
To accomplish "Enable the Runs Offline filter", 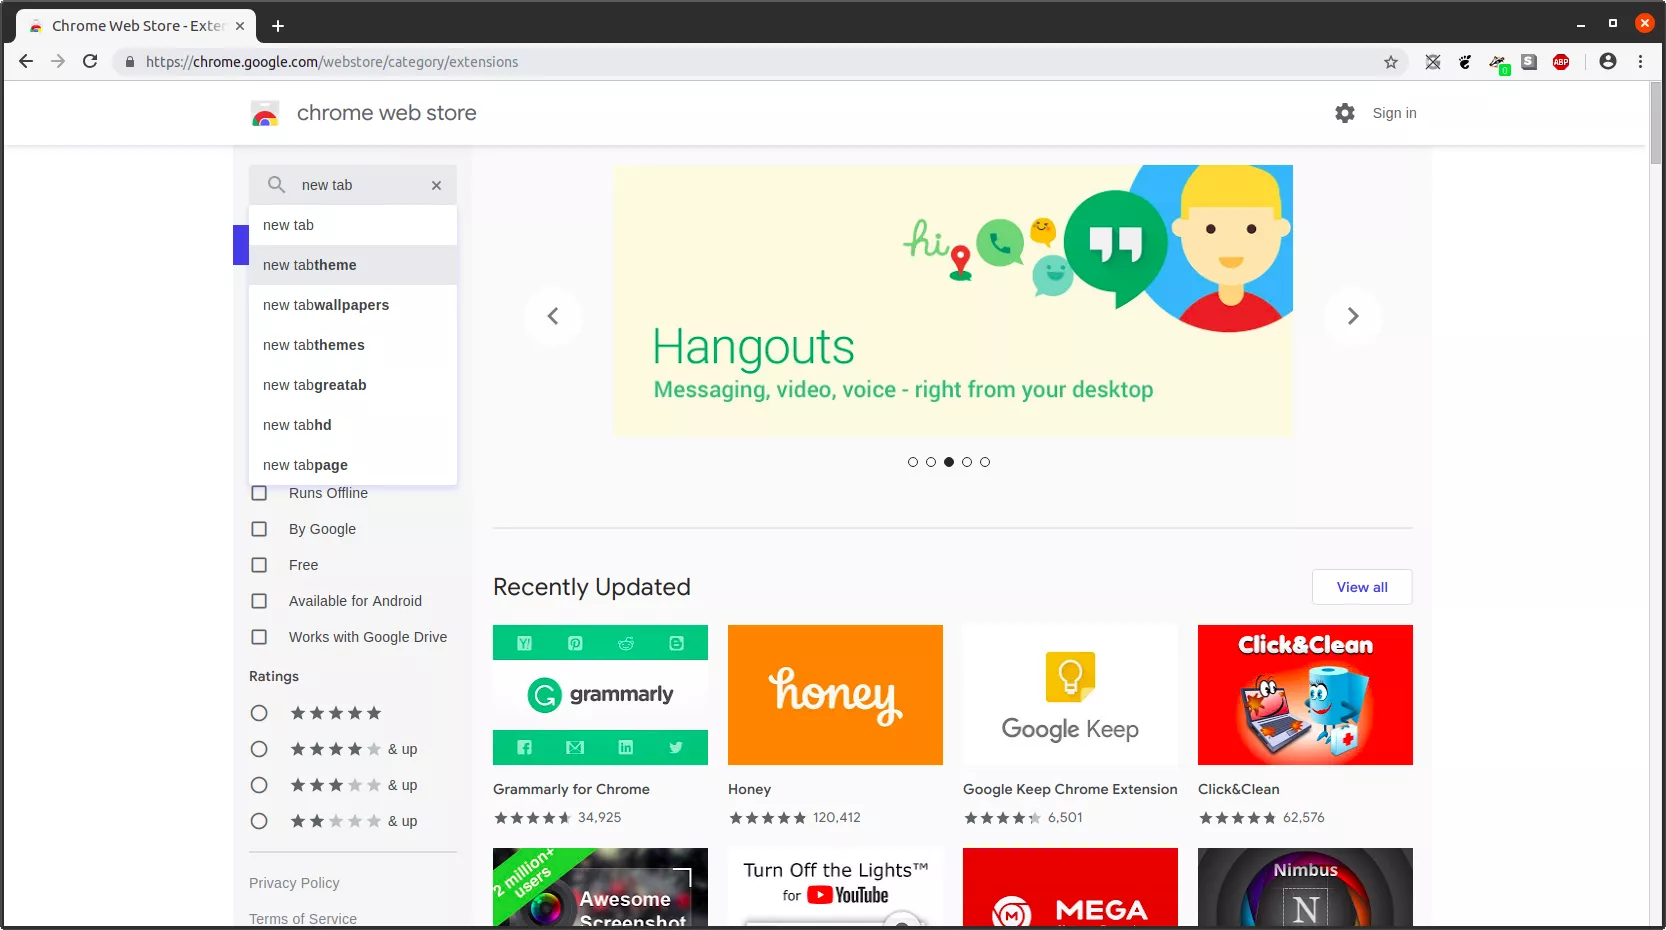I will pyautogui.click(x=259, y=493).
